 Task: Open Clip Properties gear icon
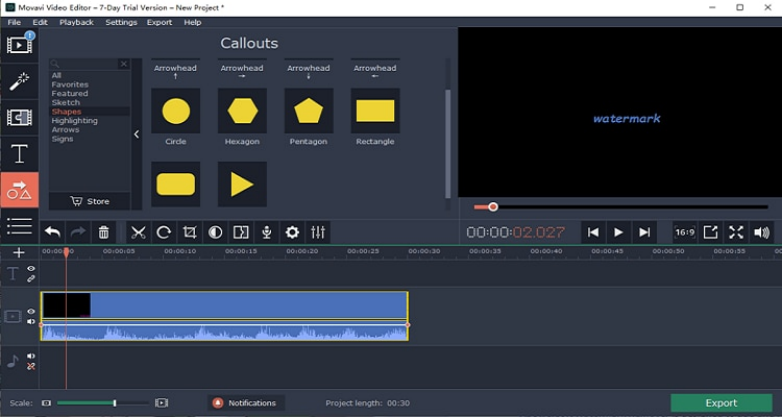point(292,232)
